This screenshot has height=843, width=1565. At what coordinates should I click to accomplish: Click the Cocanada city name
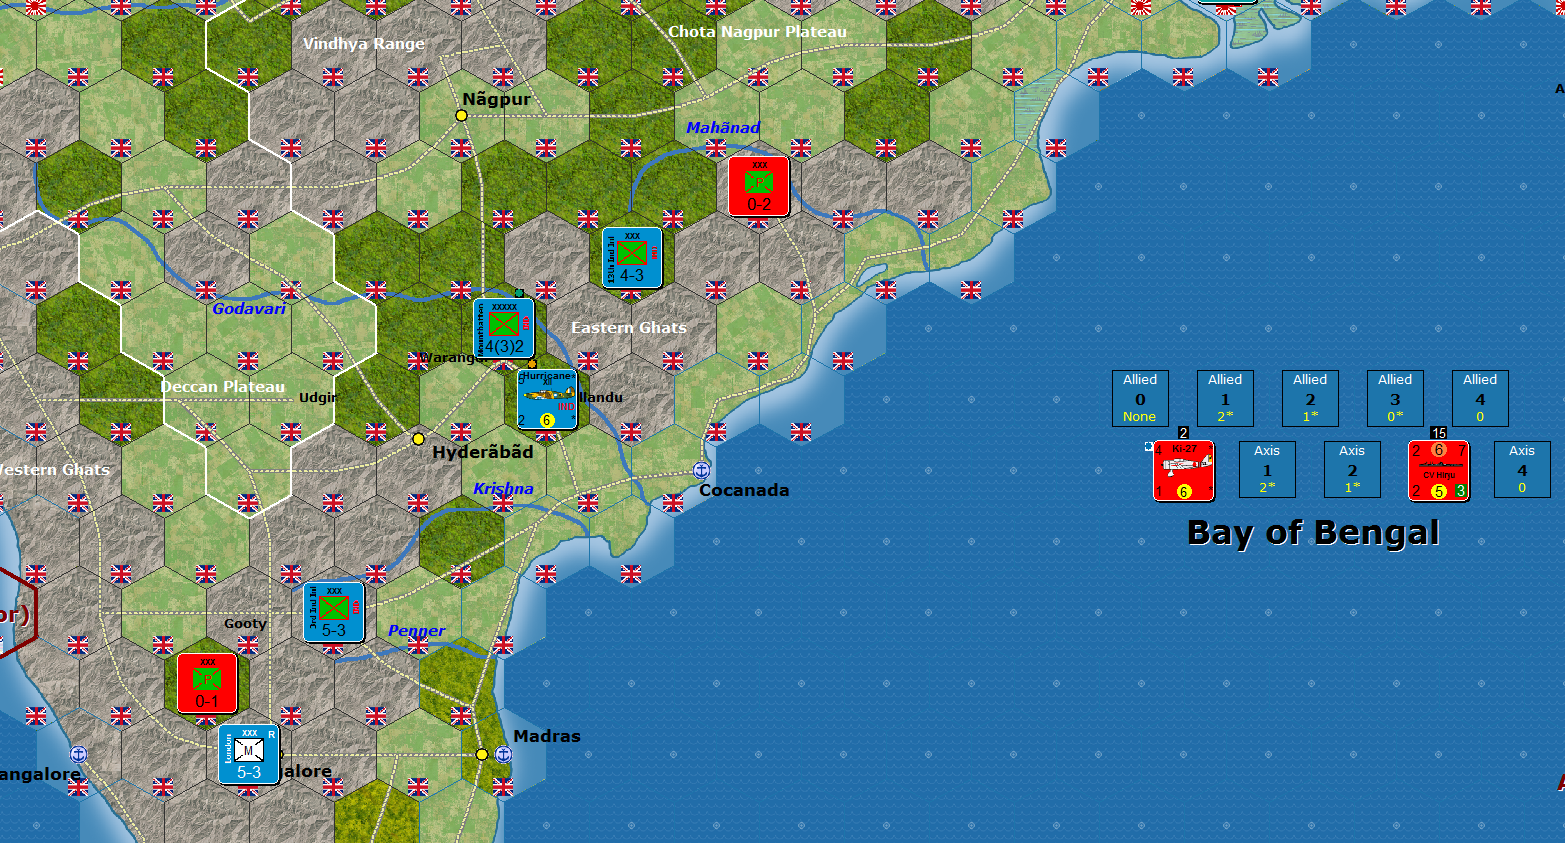(744, 490)
